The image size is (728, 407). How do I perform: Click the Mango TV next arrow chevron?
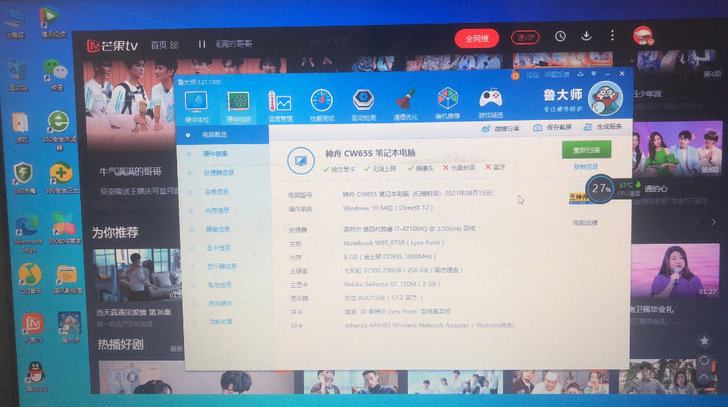click(714, 222)
